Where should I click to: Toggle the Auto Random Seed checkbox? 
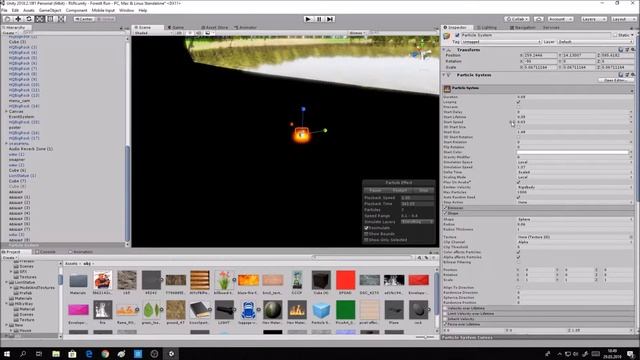click(x=518, y=197)
